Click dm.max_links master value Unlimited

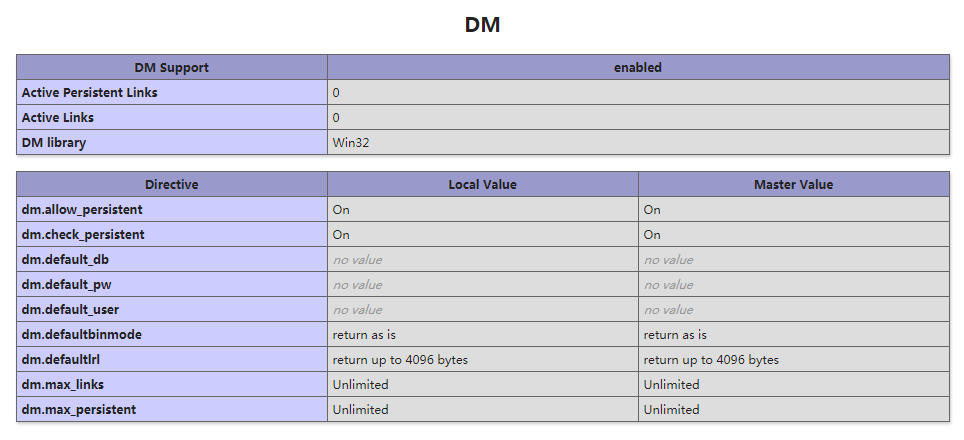(671, 385)
